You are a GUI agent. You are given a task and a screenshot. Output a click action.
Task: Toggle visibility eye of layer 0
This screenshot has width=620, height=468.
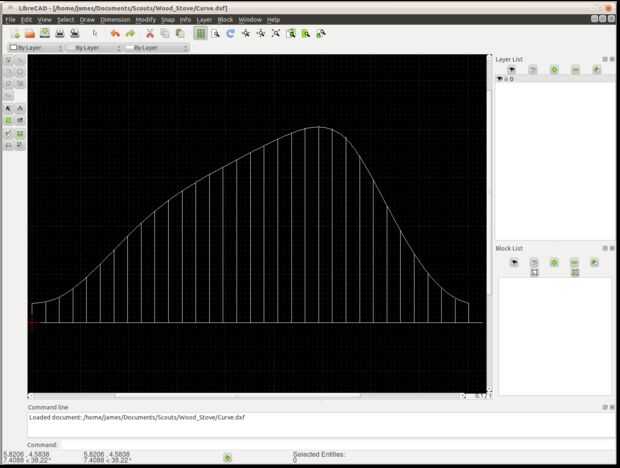pos(499,79)
